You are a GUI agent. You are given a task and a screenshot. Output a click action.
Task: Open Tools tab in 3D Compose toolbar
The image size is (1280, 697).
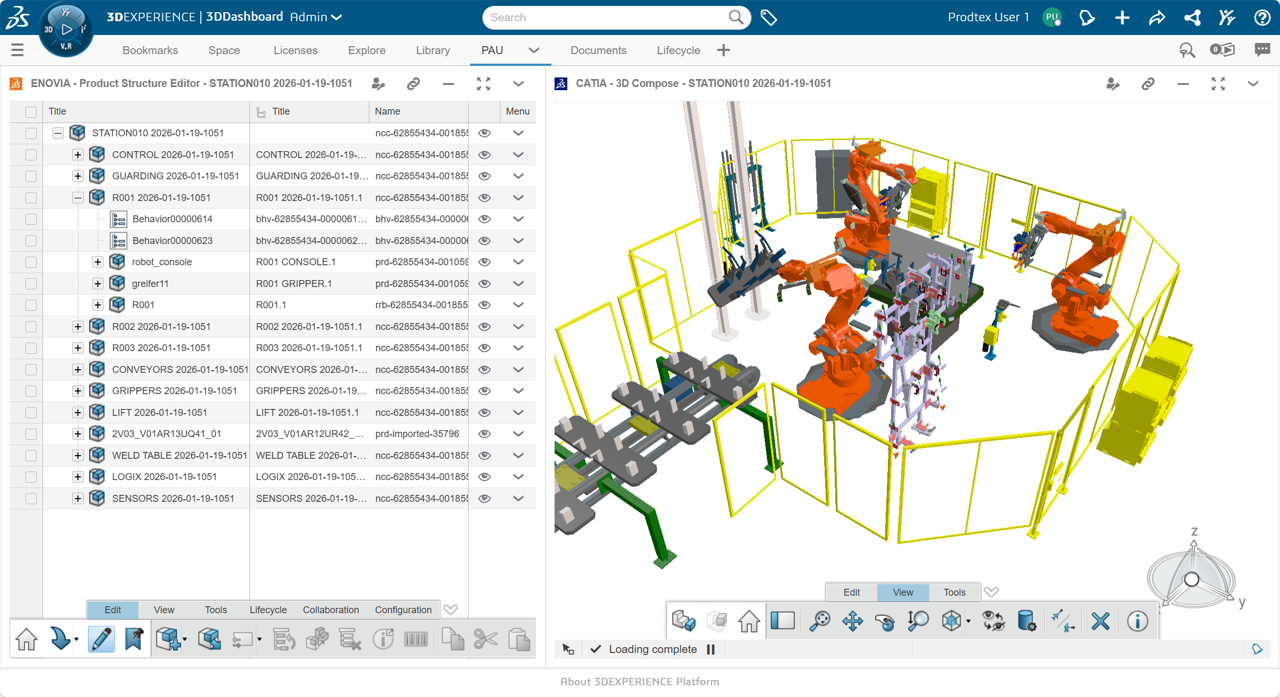coord(955,592)
